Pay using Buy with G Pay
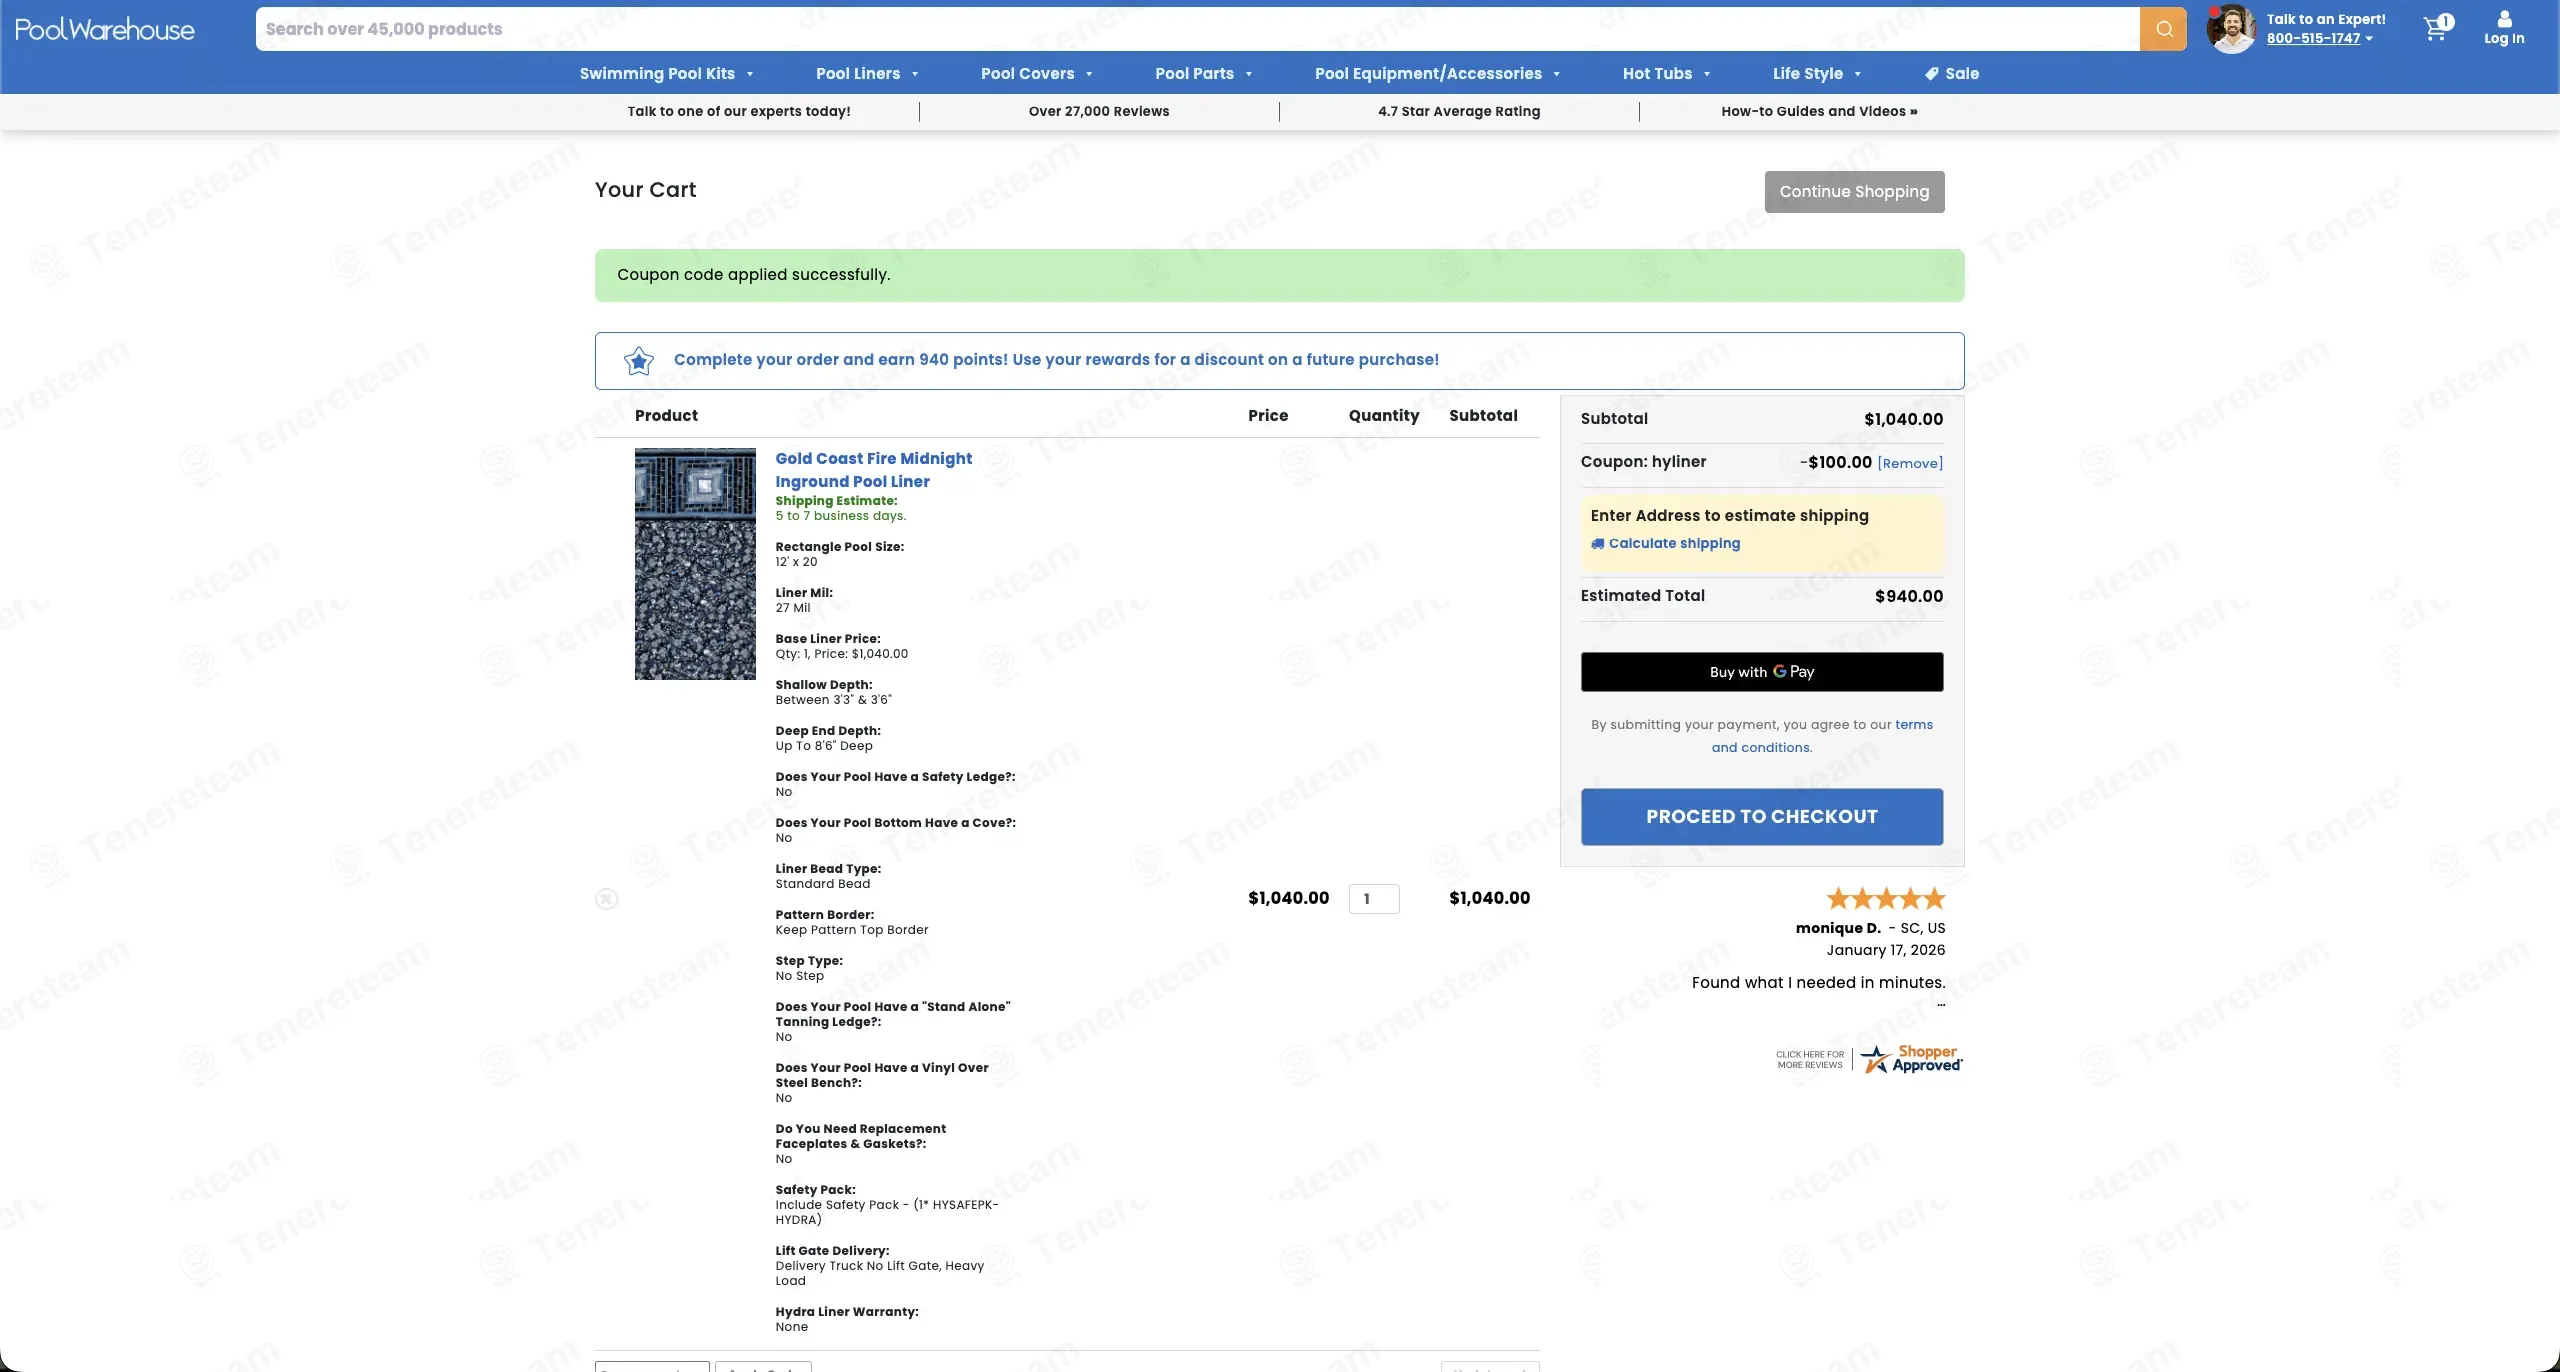Image resolution: width=2560 pixels, height=1372 pixels. coord(1761,672)
